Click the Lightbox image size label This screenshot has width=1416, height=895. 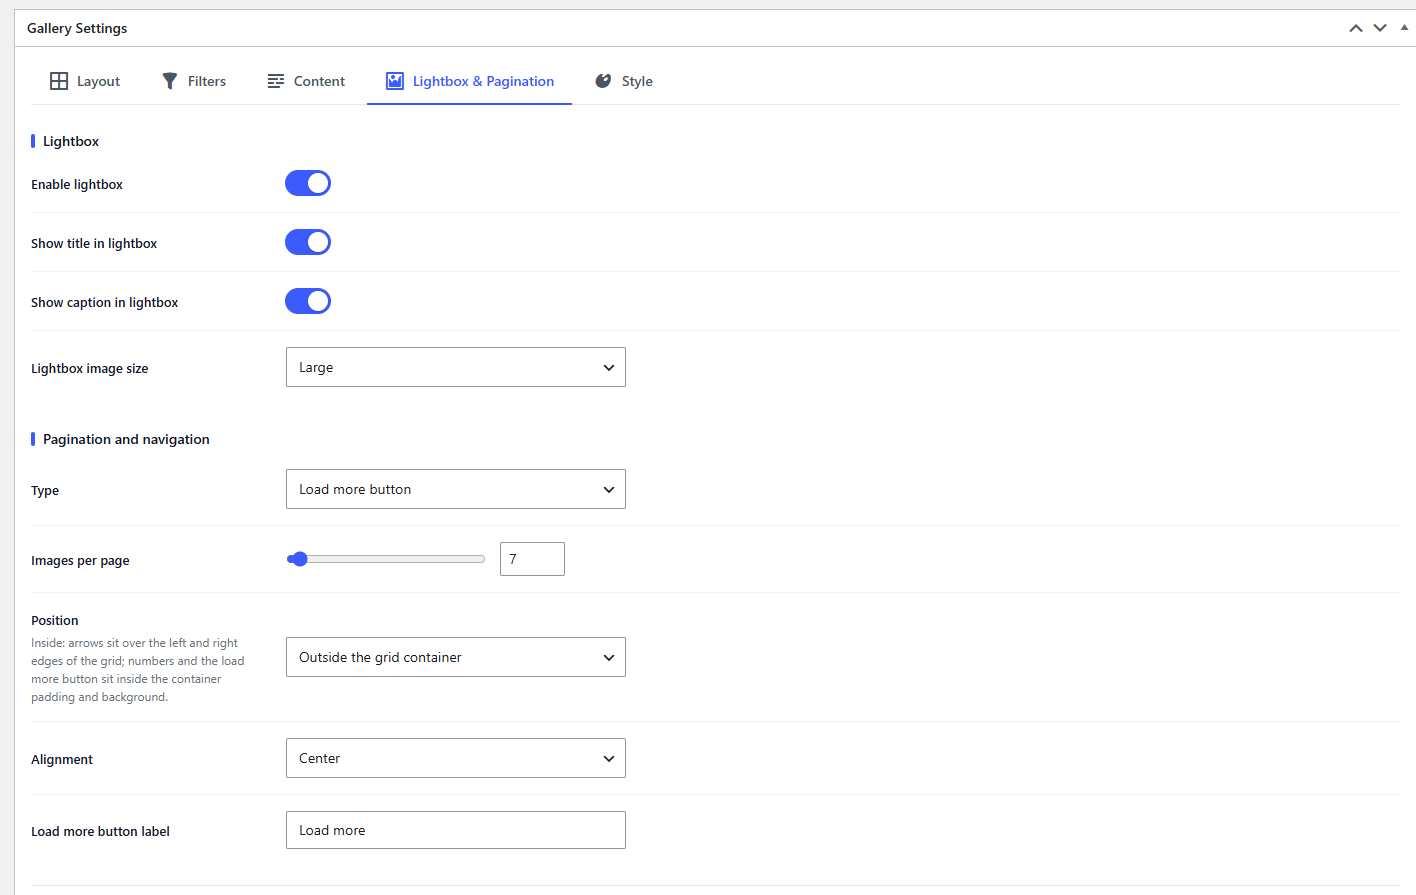point(90,368)
